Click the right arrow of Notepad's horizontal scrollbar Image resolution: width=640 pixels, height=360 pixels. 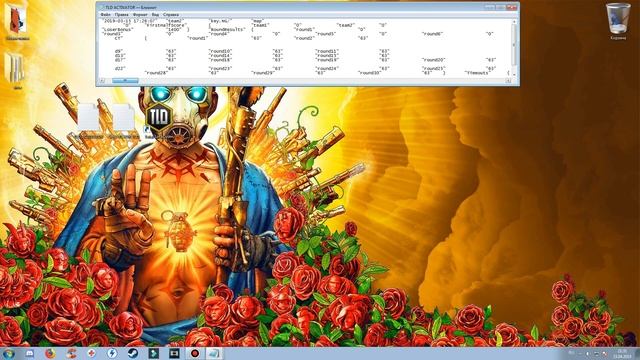click(508, 80)
